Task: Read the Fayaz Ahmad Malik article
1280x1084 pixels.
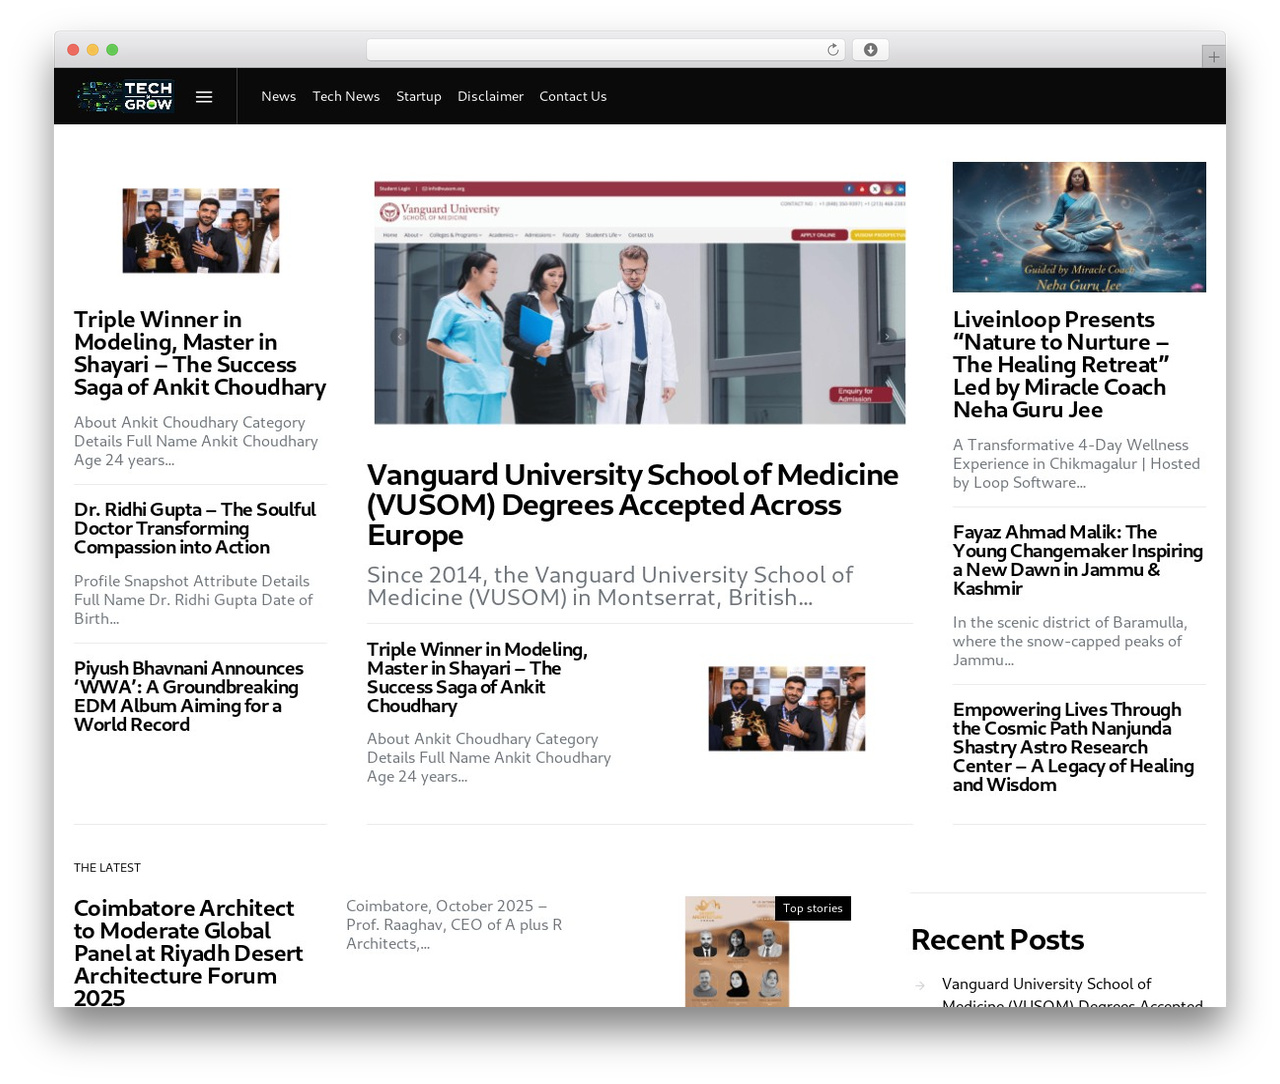Action: point(1078,560)
